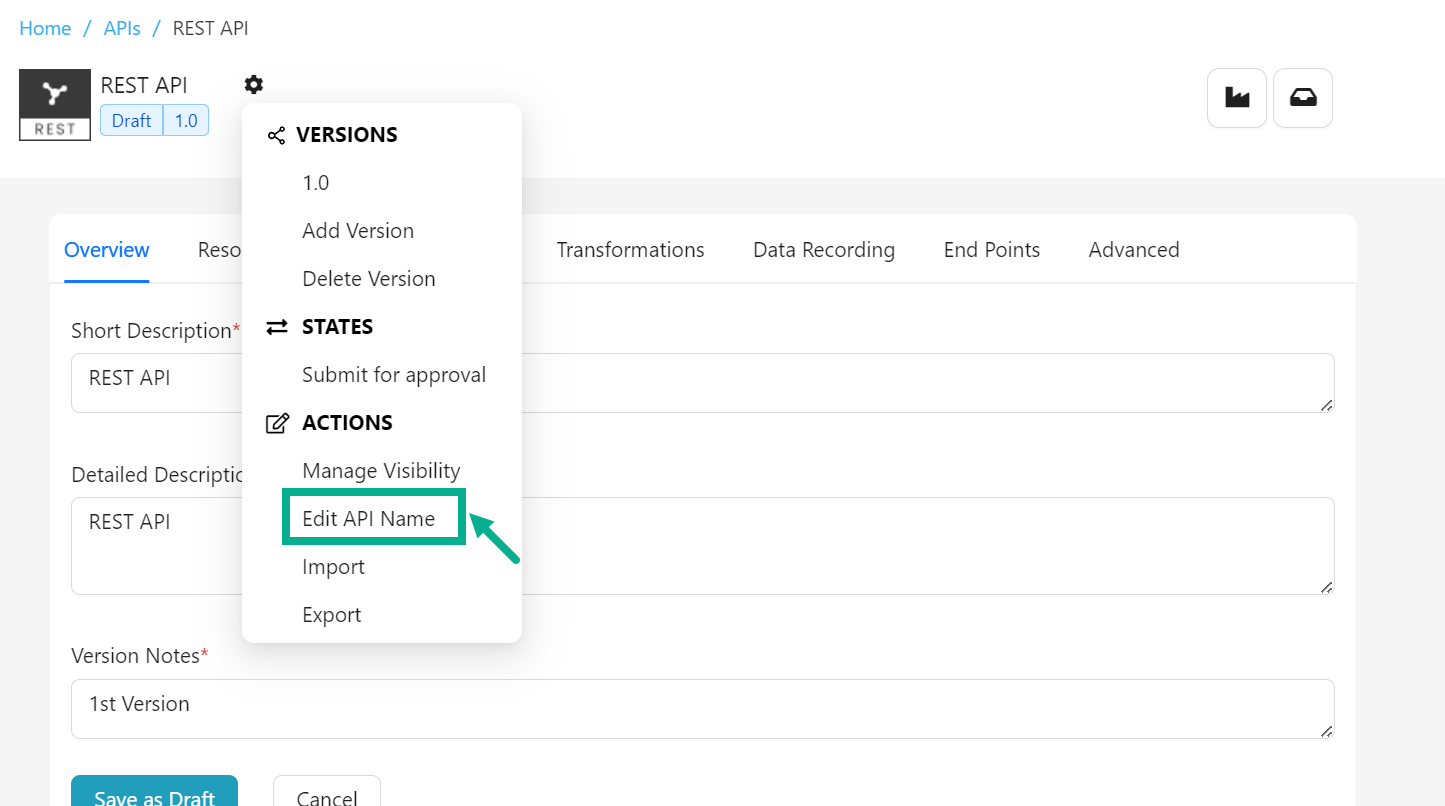This screenshot has height=806, width=1445.
Task: Click the Import menu item
Action: (333, 567)
